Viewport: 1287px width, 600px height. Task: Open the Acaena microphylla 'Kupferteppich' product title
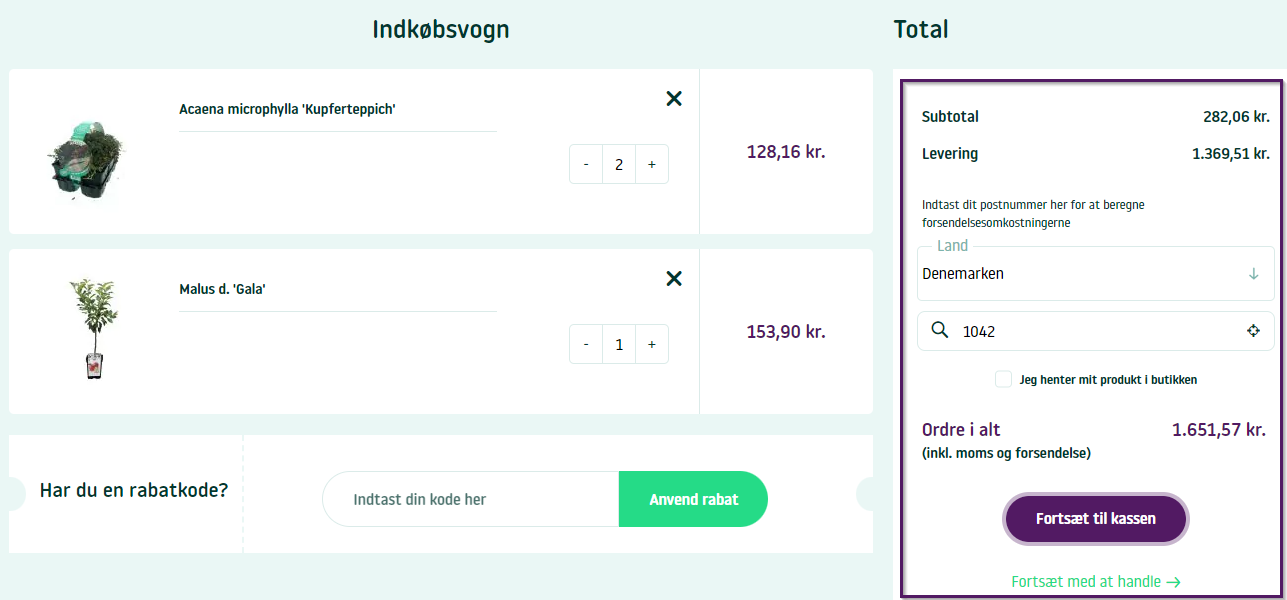(x=287, y=109)
